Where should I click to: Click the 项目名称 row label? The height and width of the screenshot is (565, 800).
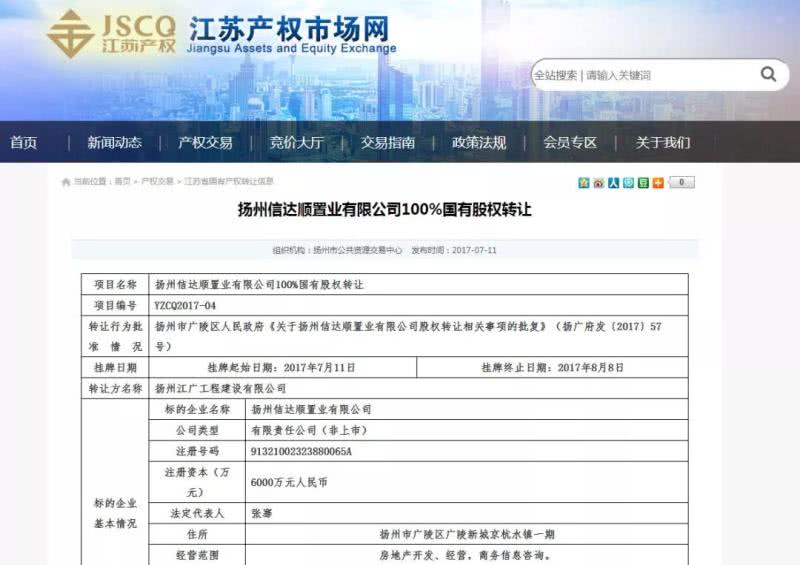[115, 284]
